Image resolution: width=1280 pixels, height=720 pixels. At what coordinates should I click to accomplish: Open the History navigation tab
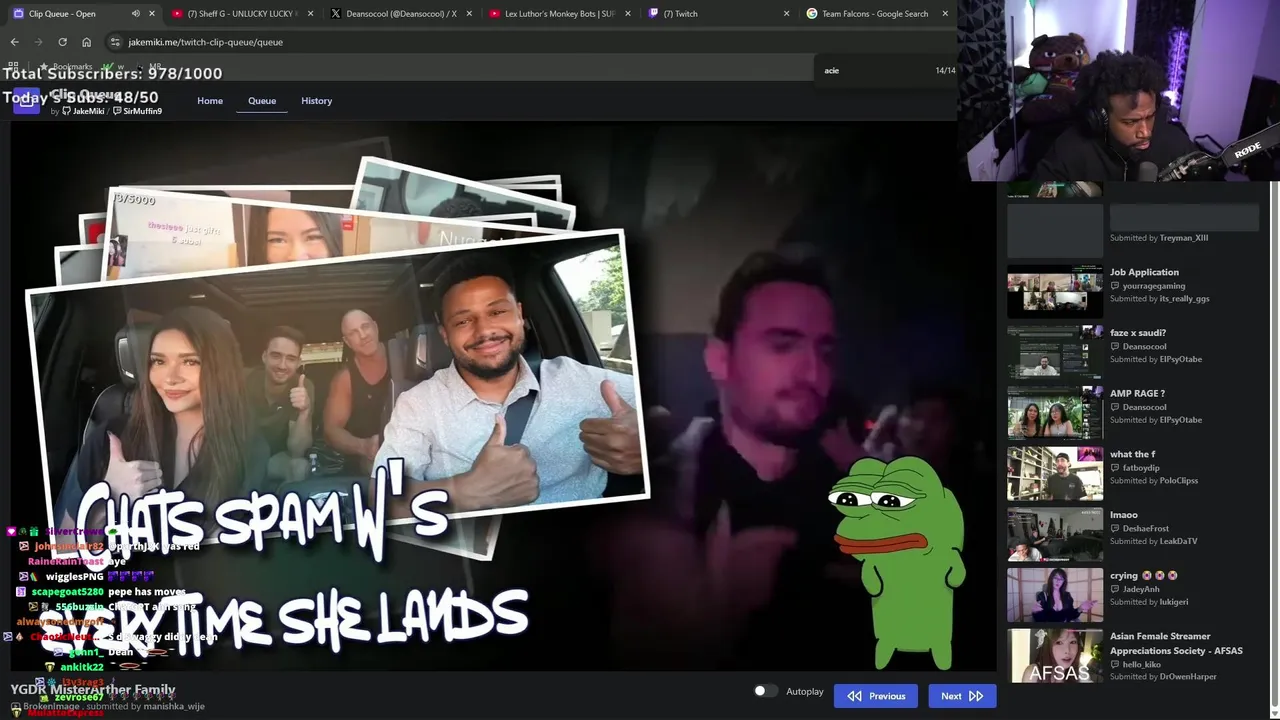click(x=316, y=101)
